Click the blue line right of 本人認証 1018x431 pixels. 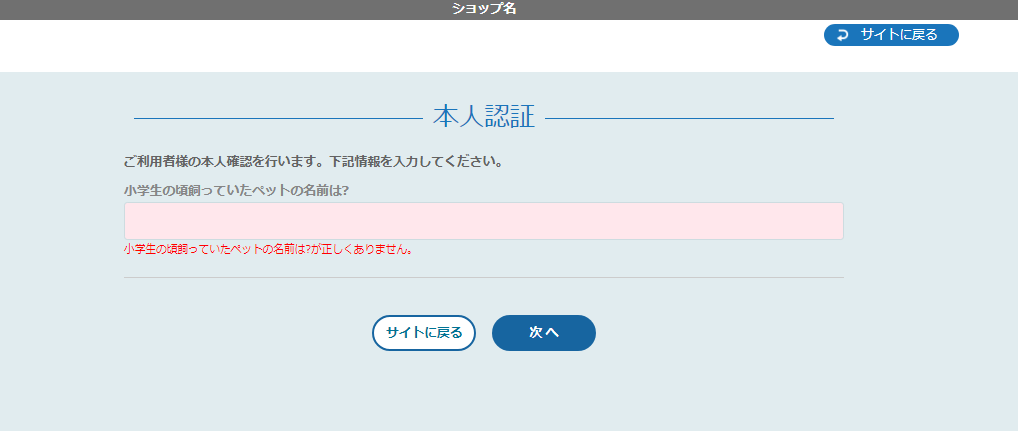click(689, 118)
